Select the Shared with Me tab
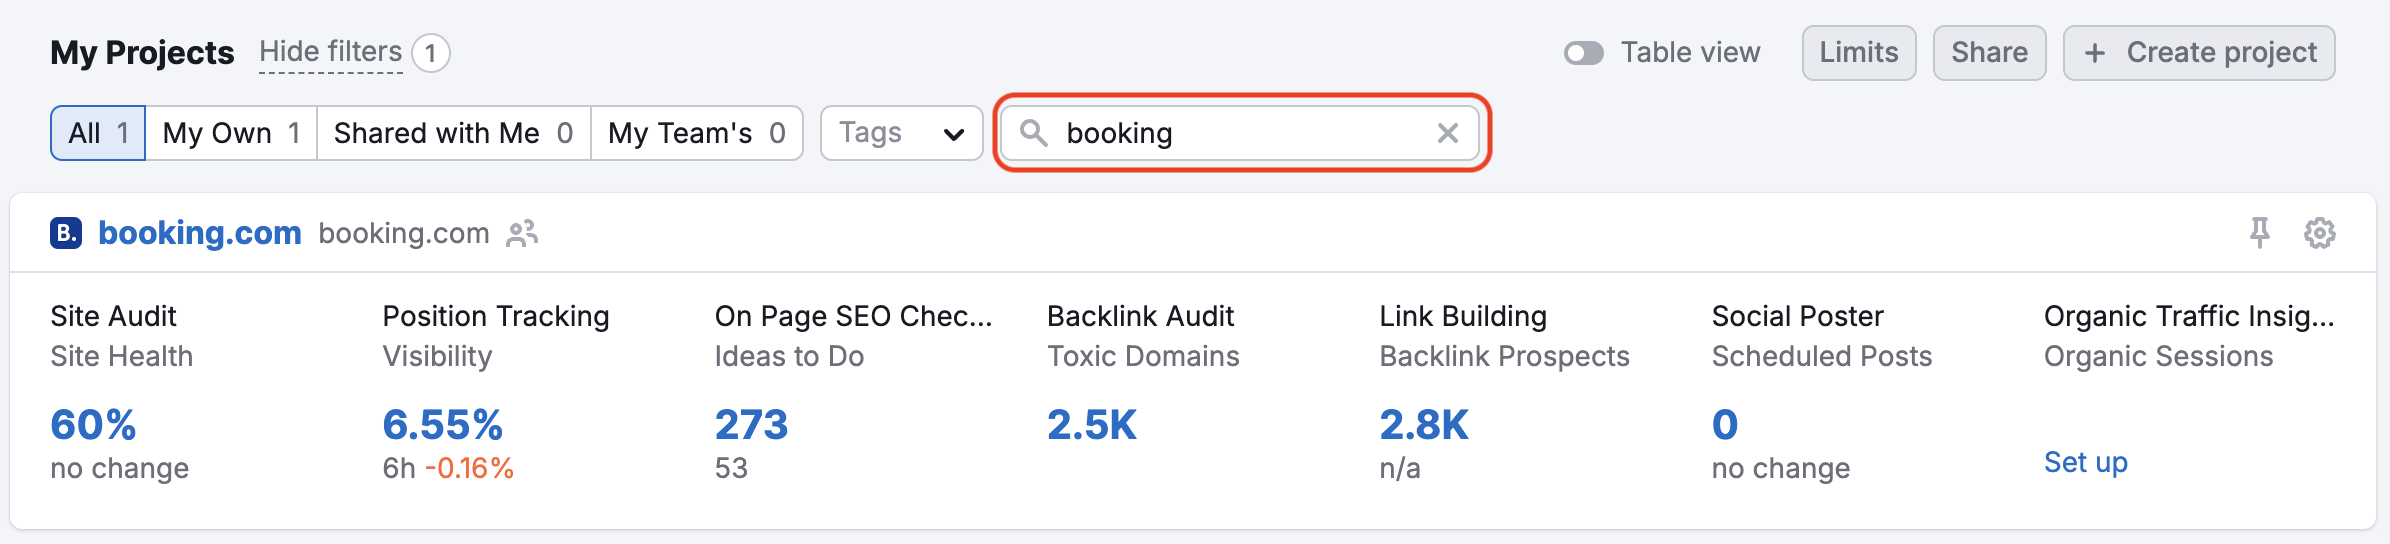The width and height of the screenshot is (2390, 544). [x=453, y=133]
